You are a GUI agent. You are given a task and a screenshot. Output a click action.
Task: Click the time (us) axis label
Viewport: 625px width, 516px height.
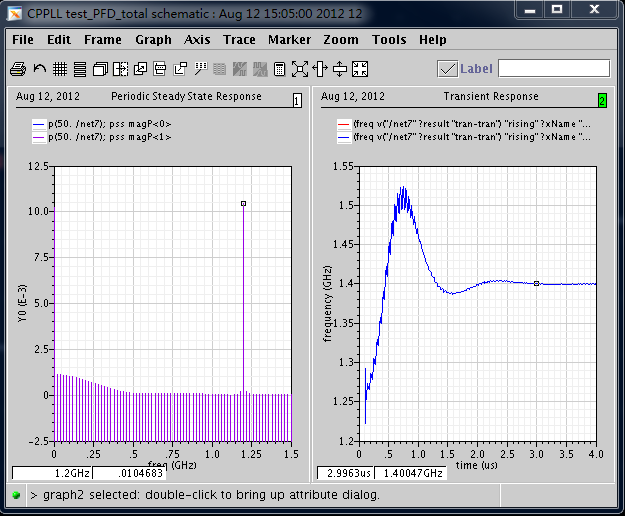pos(477,465)
